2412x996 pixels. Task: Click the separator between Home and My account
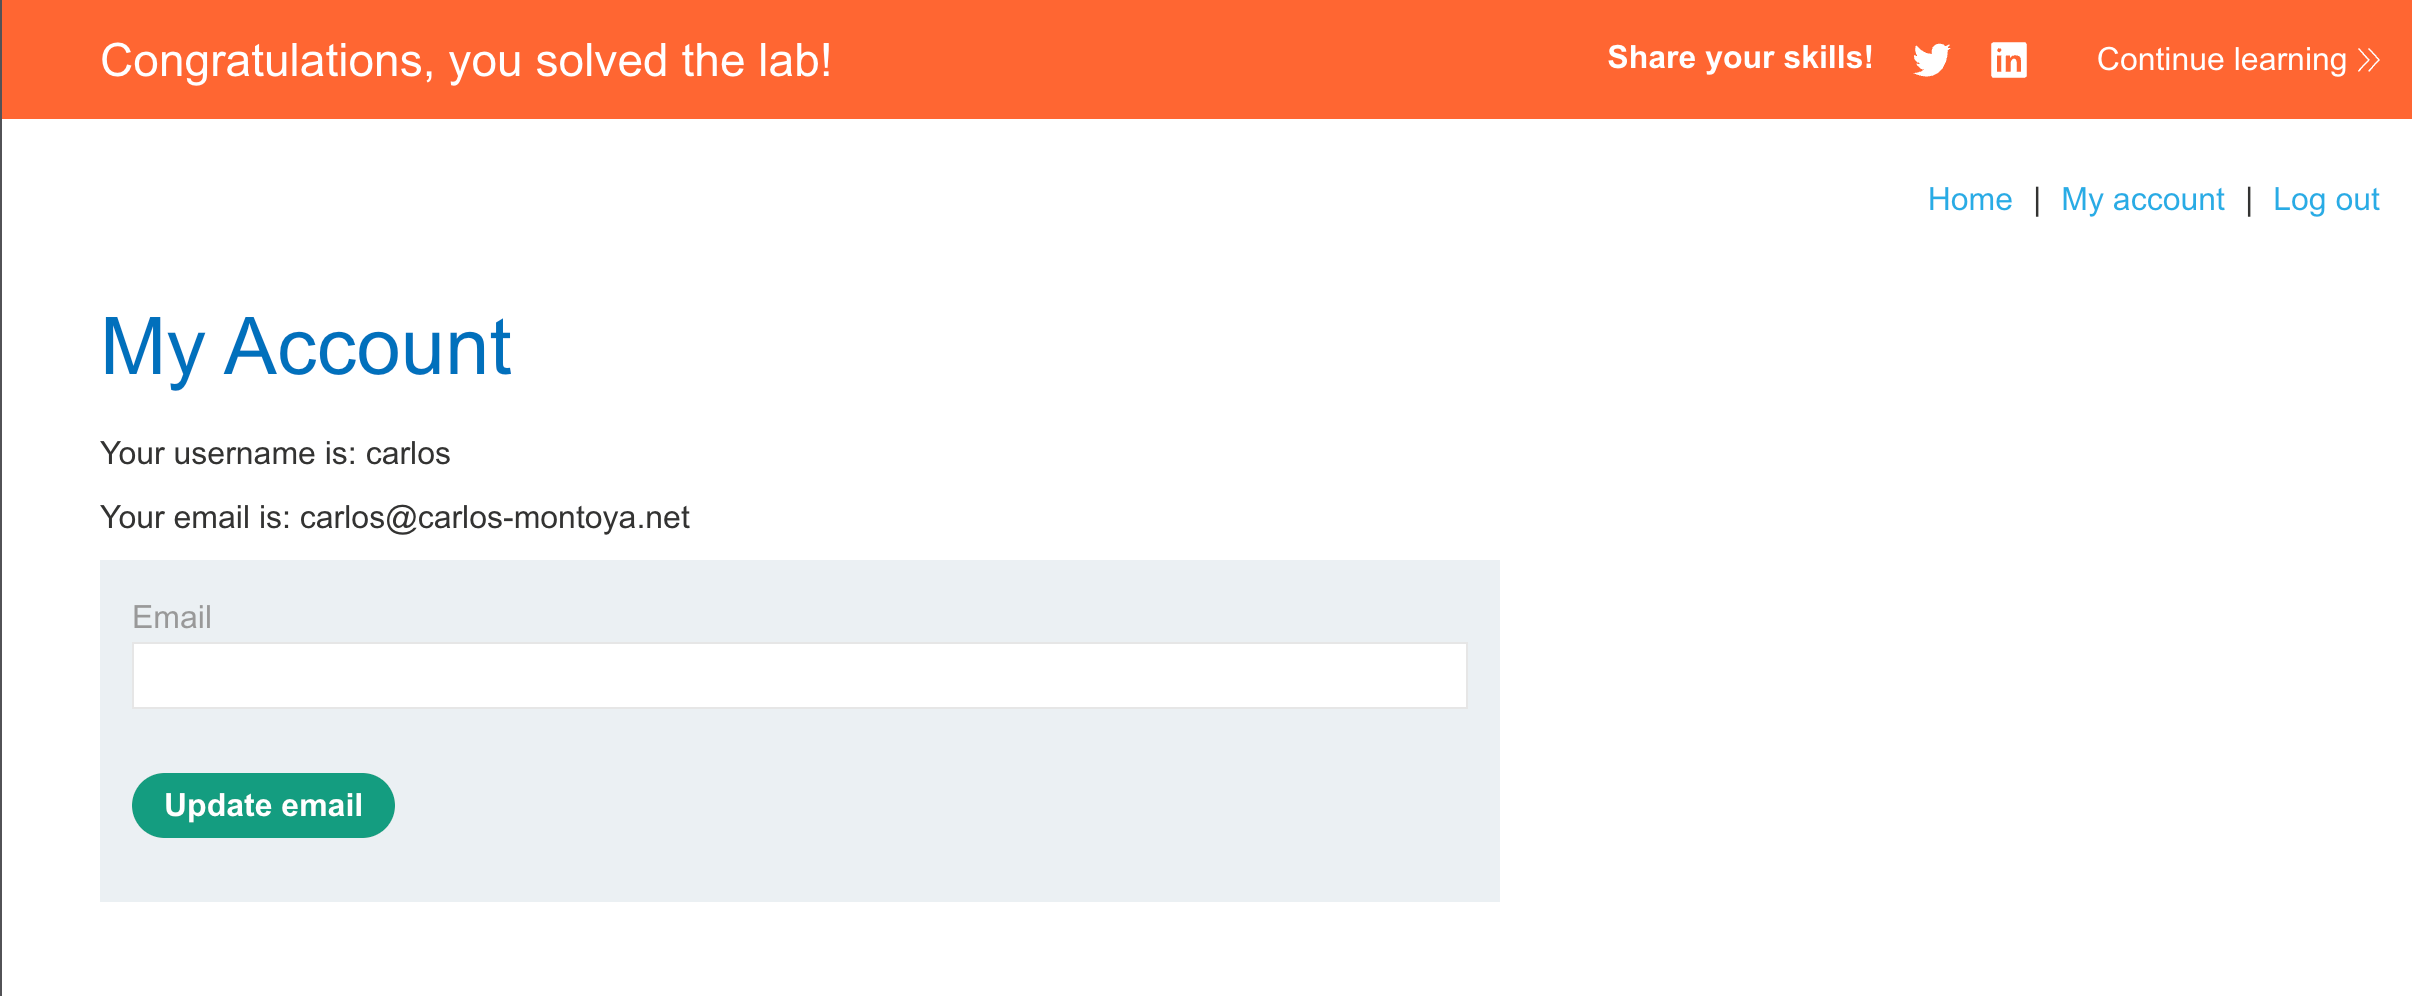point(2036,201)
